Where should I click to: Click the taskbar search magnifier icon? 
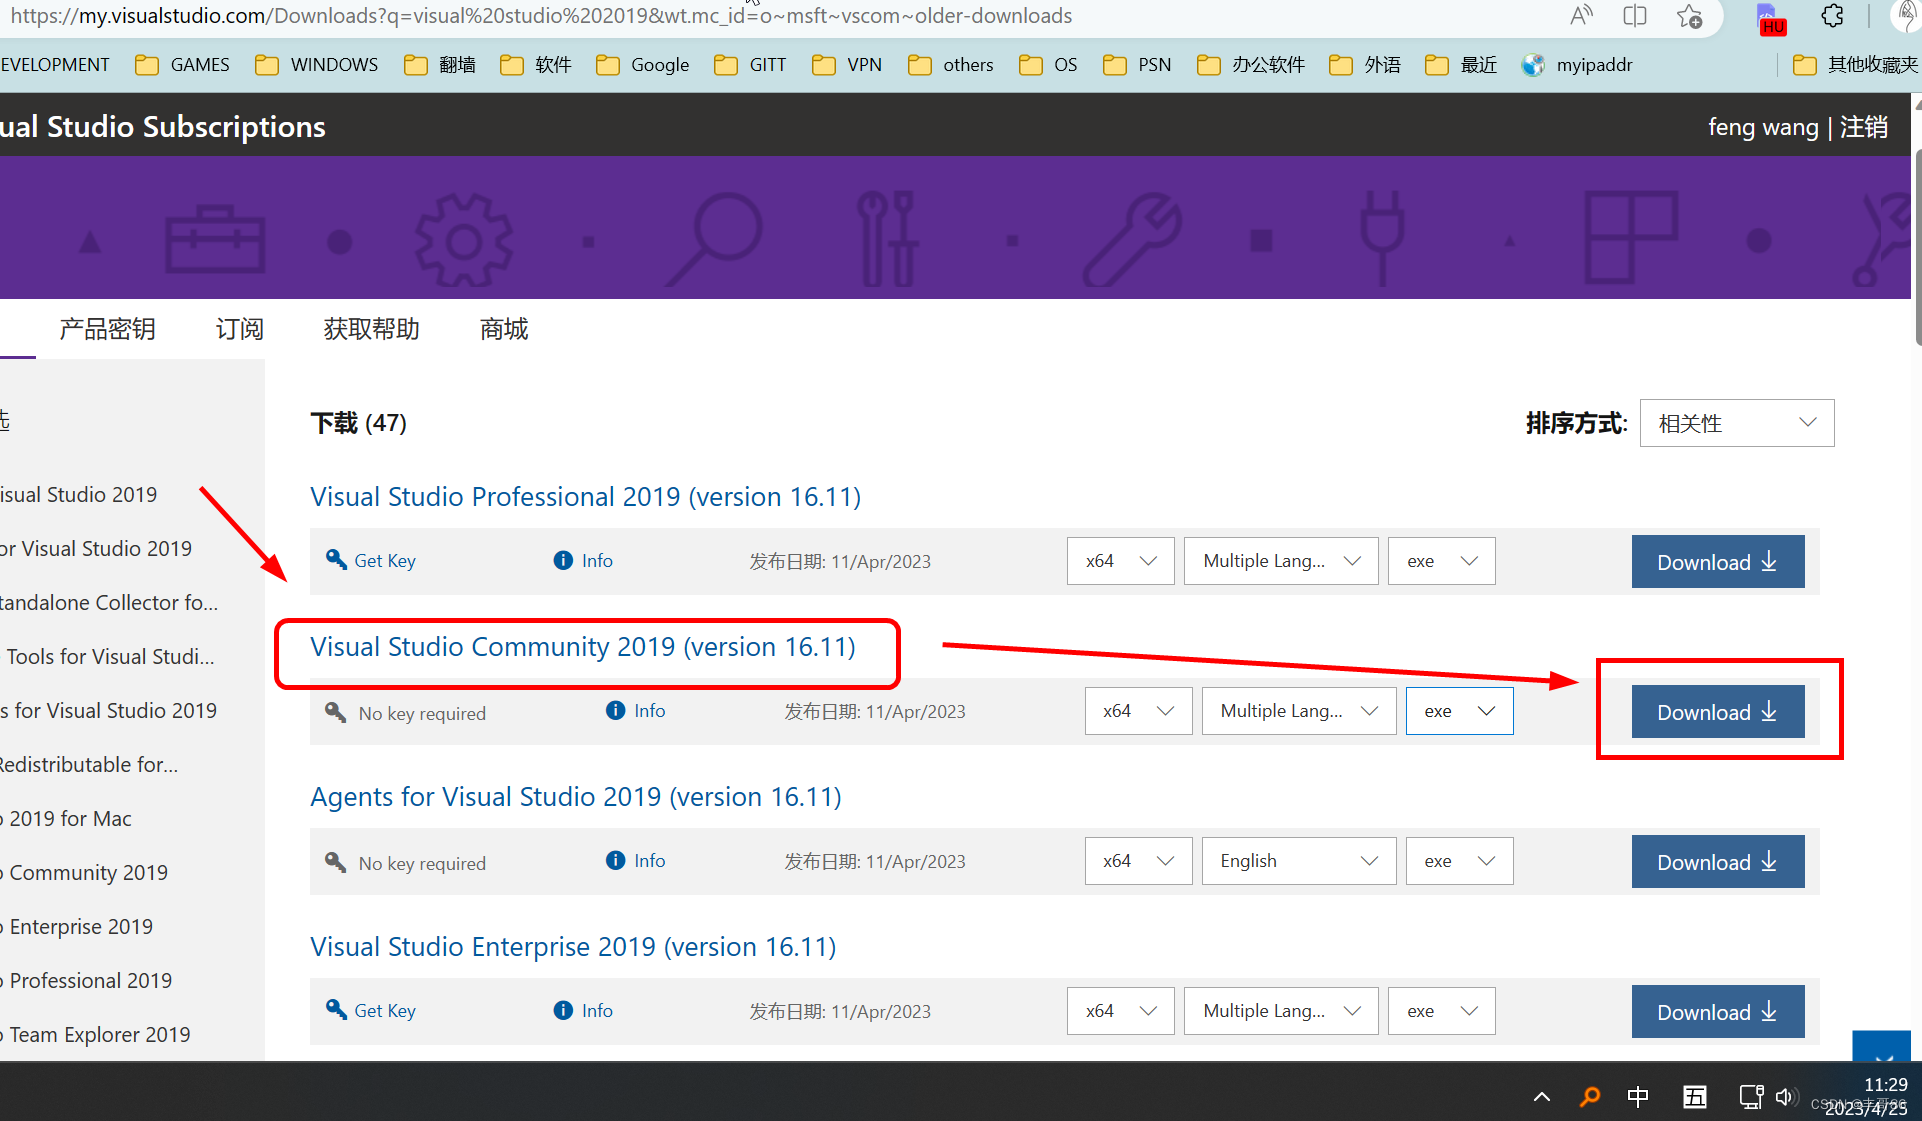[1589, 1097]
